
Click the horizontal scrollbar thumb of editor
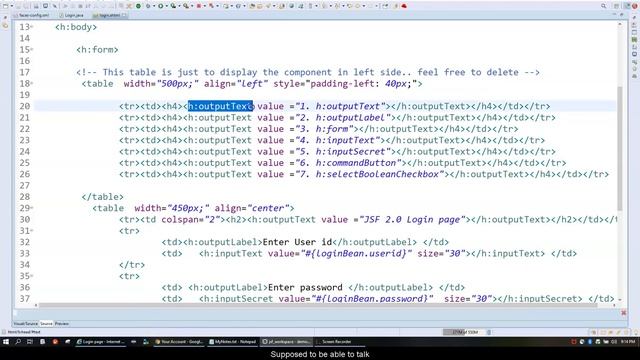(318, 305)
